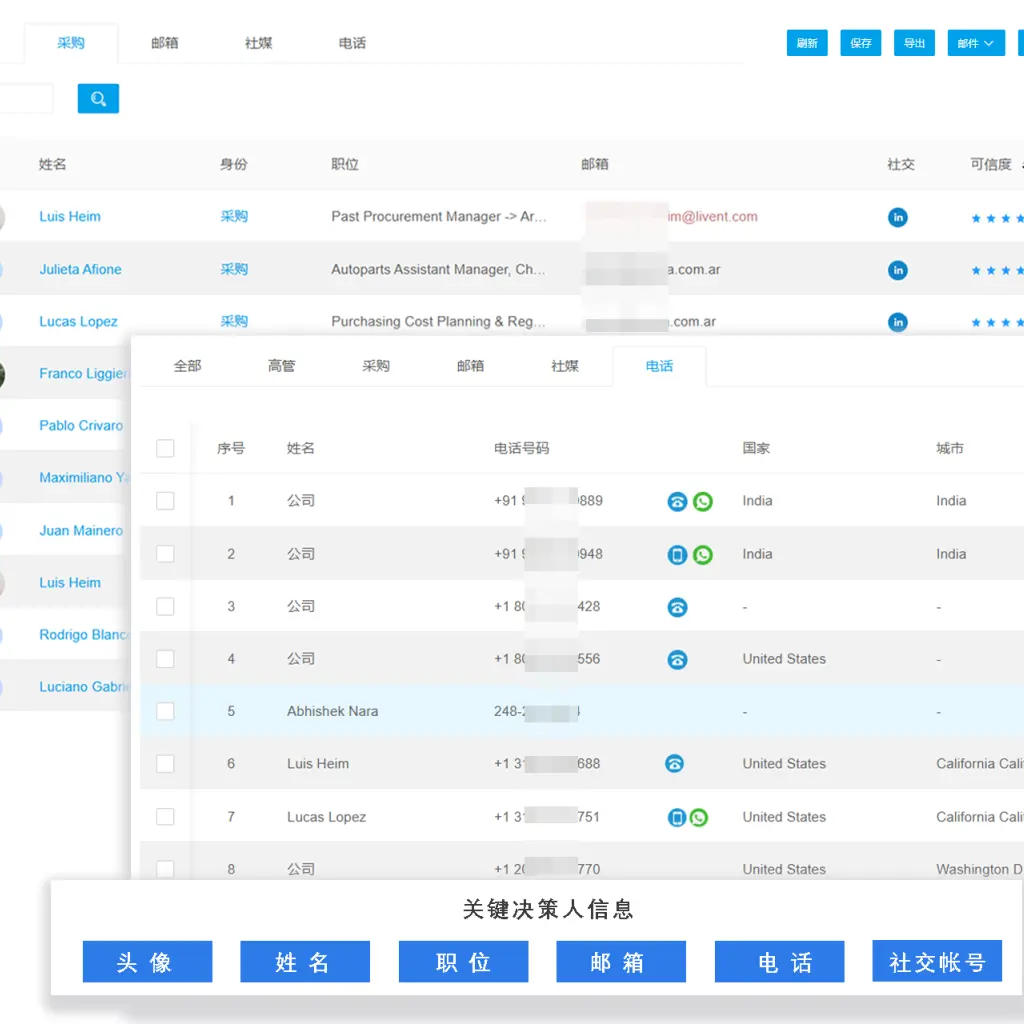The height and width of the screenshot is (1024, 1024).
Task: Click the 保存 save button
Action: [x=861, y=43]
